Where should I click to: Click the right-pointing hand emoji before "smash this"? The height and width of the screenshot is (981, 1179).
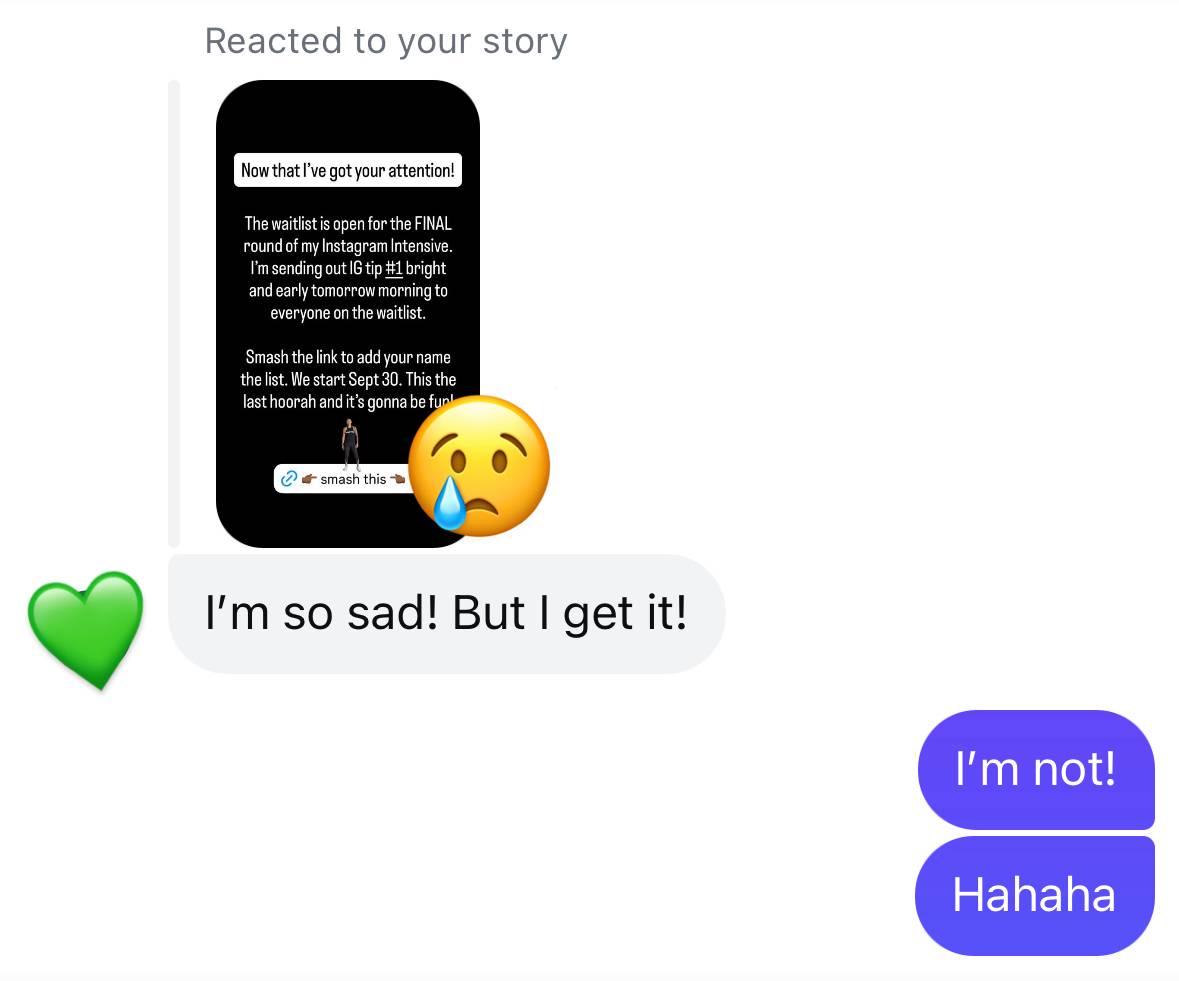308,479
